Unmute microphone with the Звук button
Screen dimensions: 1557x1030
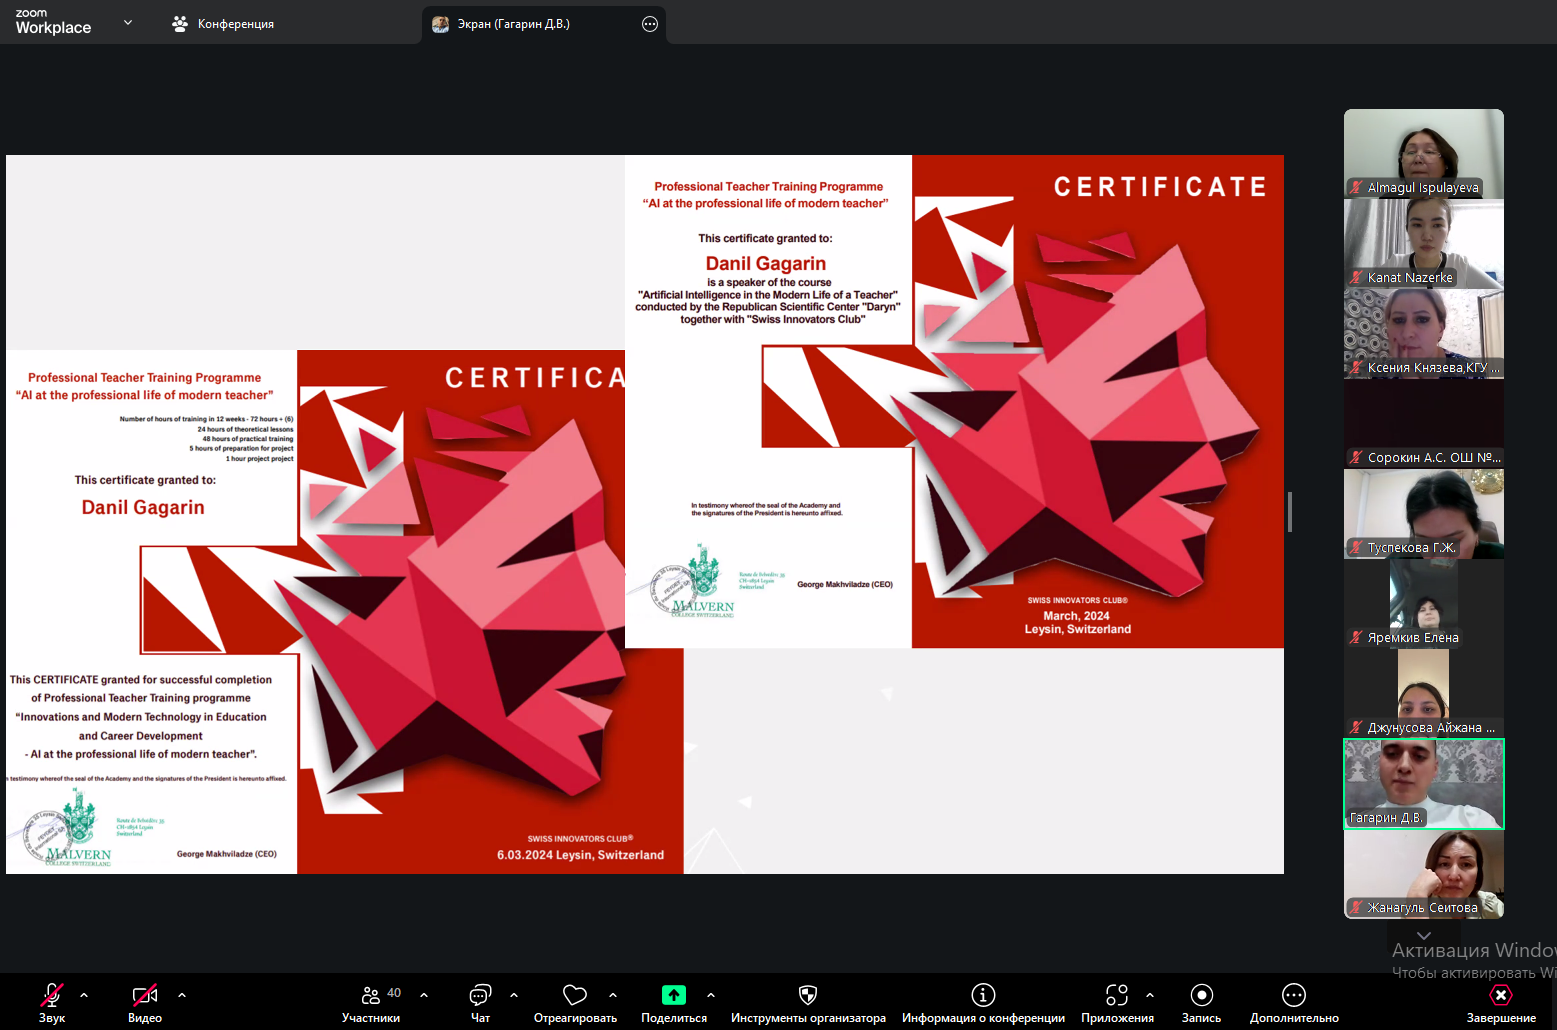[x=51, y=995]
